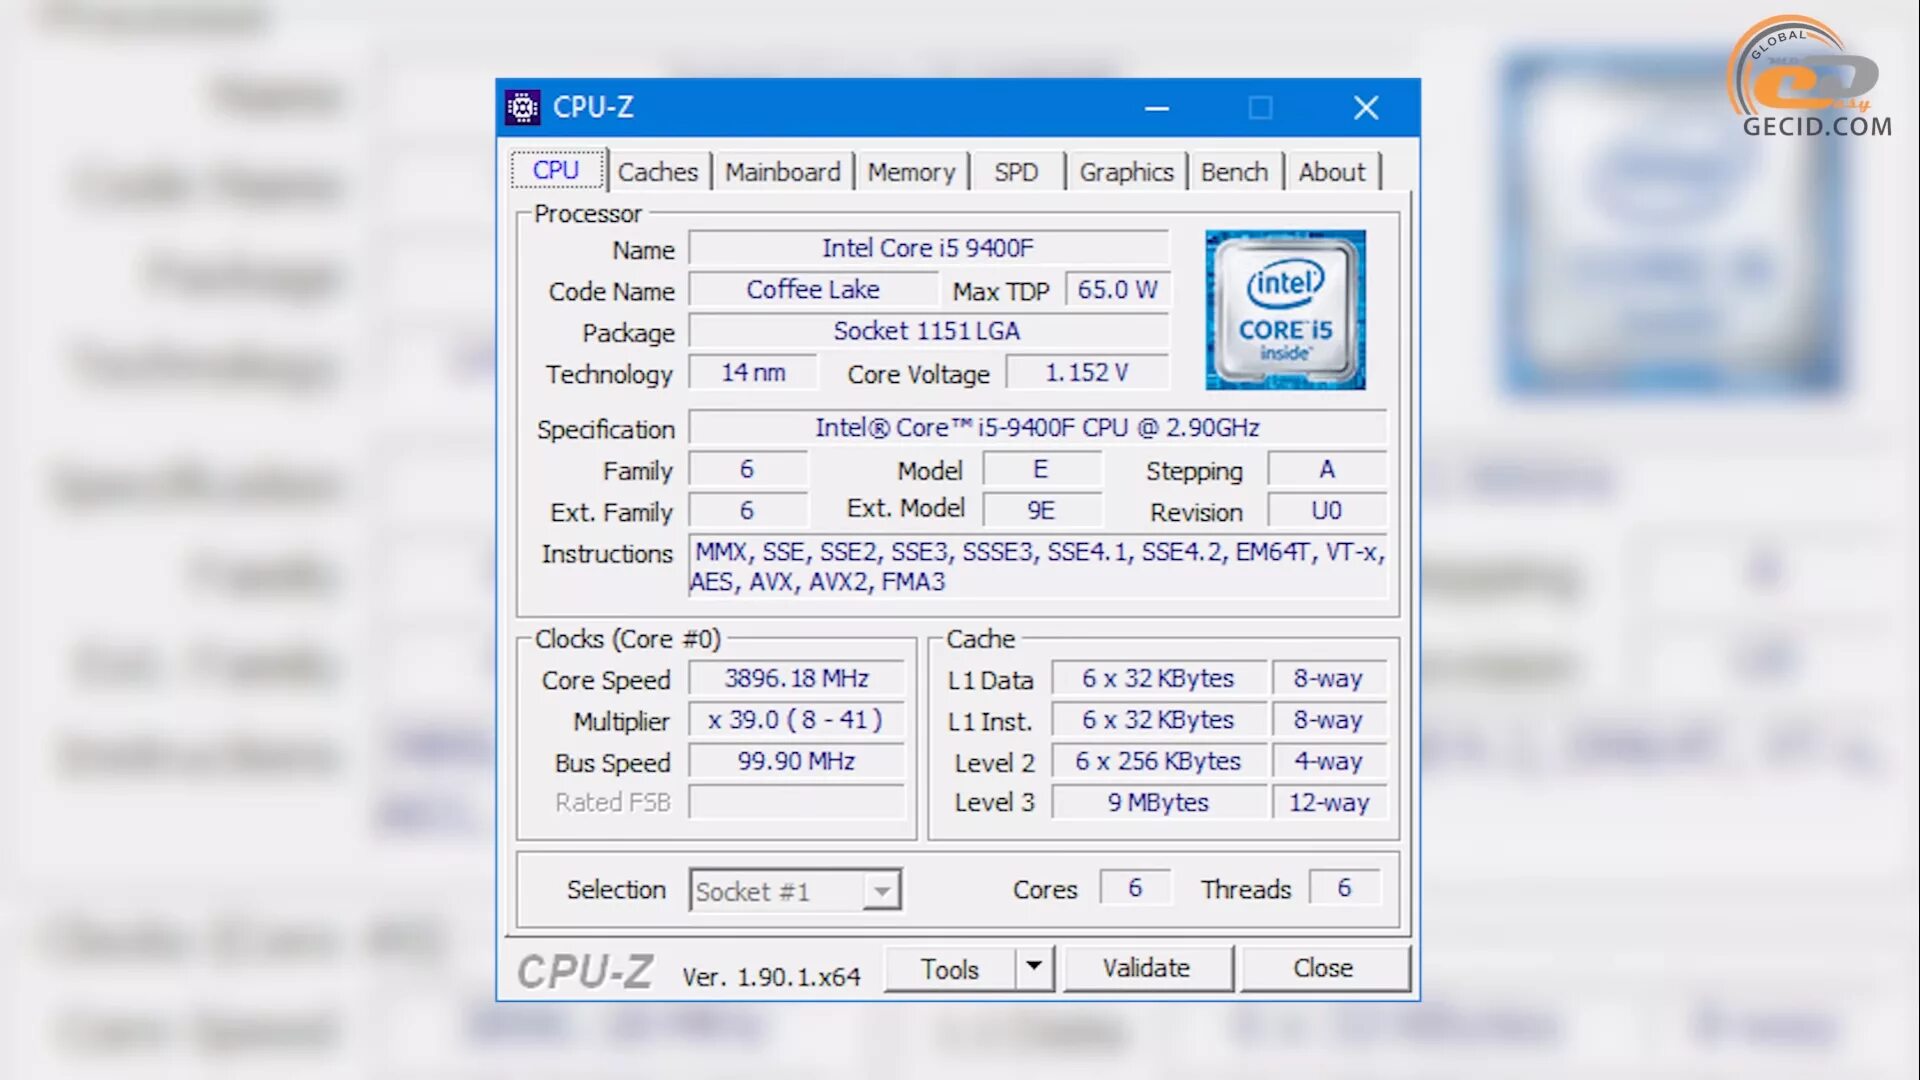Minimize the CPU-Z window
Screen dimensions: 1920x1080
(x=1157, y=108)
